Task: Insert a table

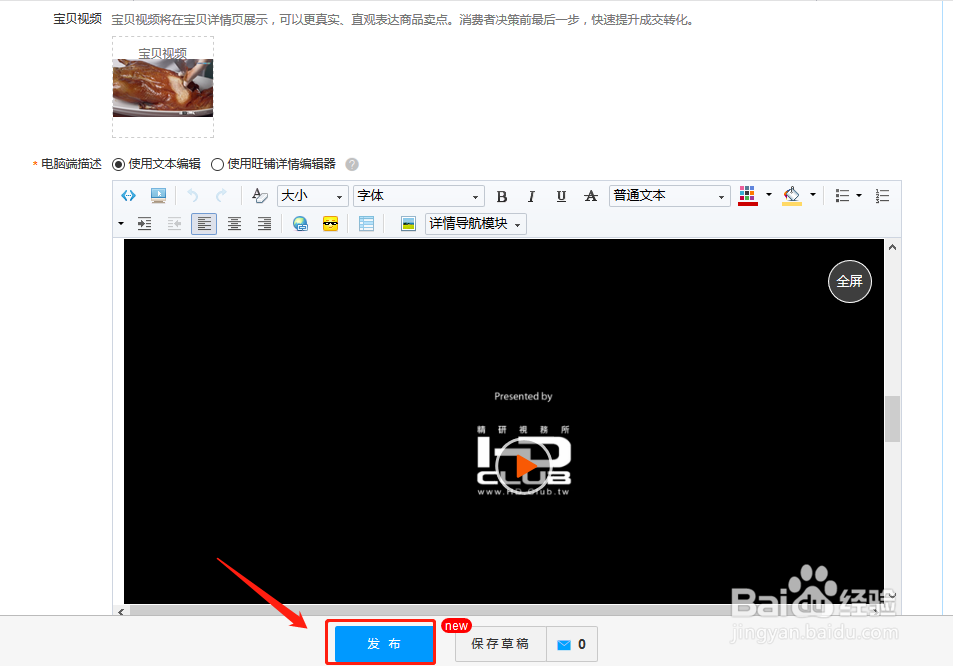Action: click(x=366, y=224)
